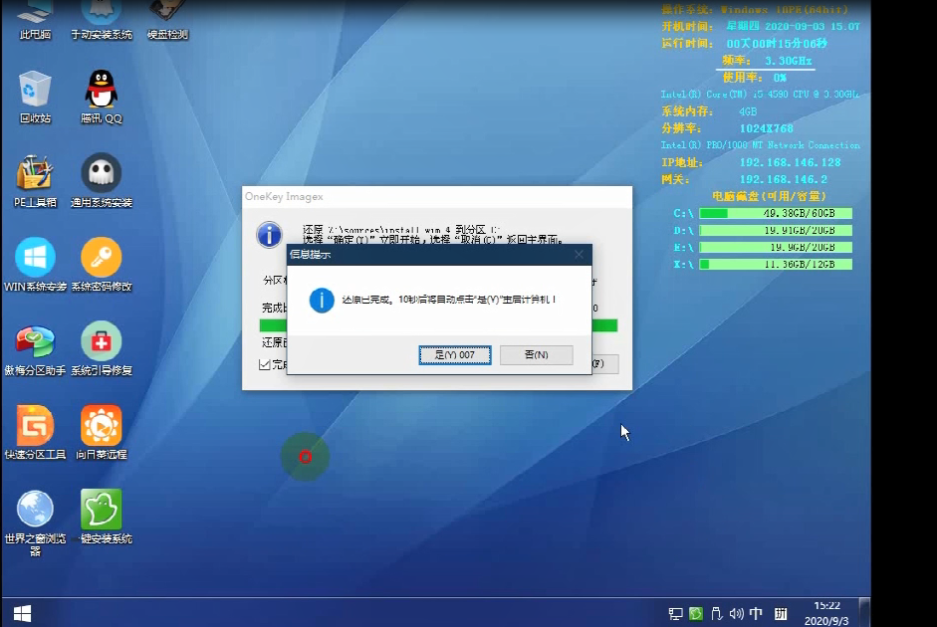Open WIN系统安装 Windows logo icon
This screenshot has height=627, width=937.
click(35, 265)
